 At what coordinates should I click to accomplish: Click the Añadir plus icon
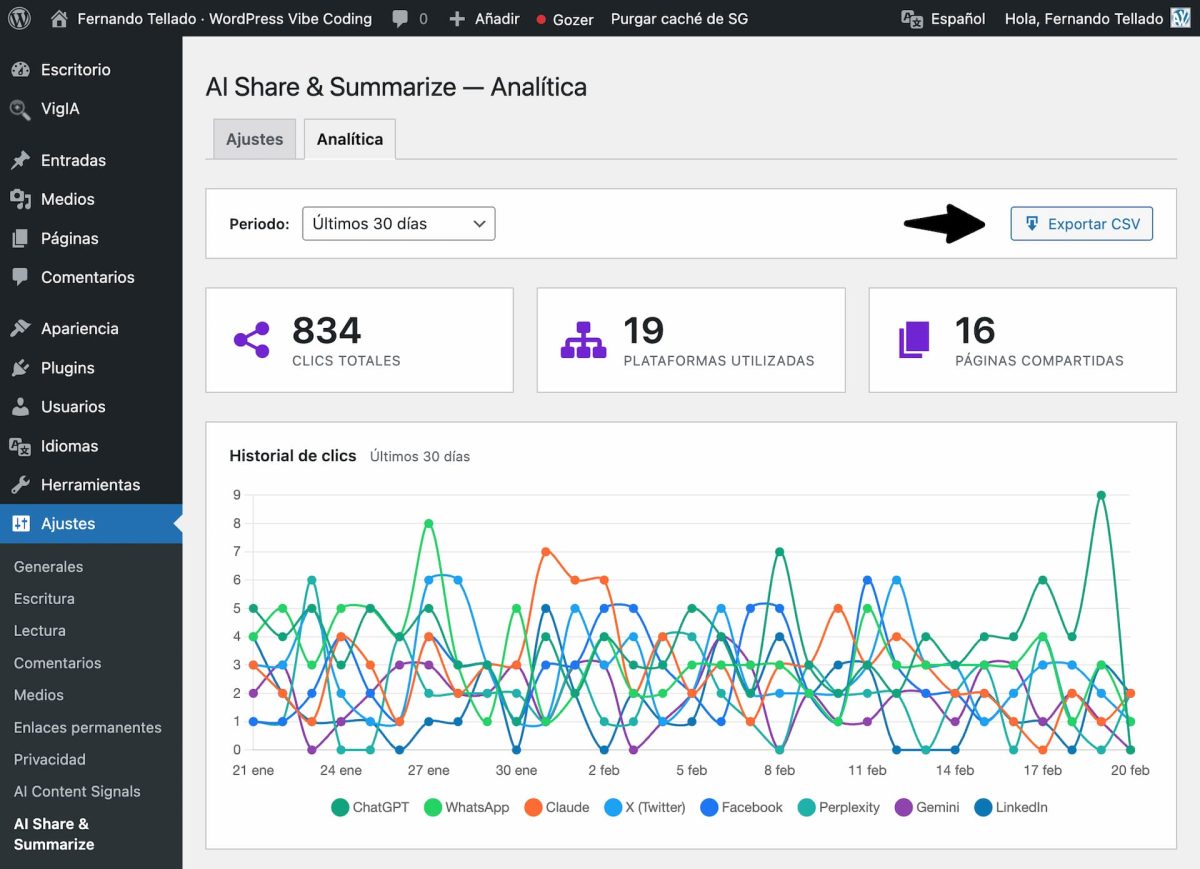pyautogui.click(x=457, y=19)
